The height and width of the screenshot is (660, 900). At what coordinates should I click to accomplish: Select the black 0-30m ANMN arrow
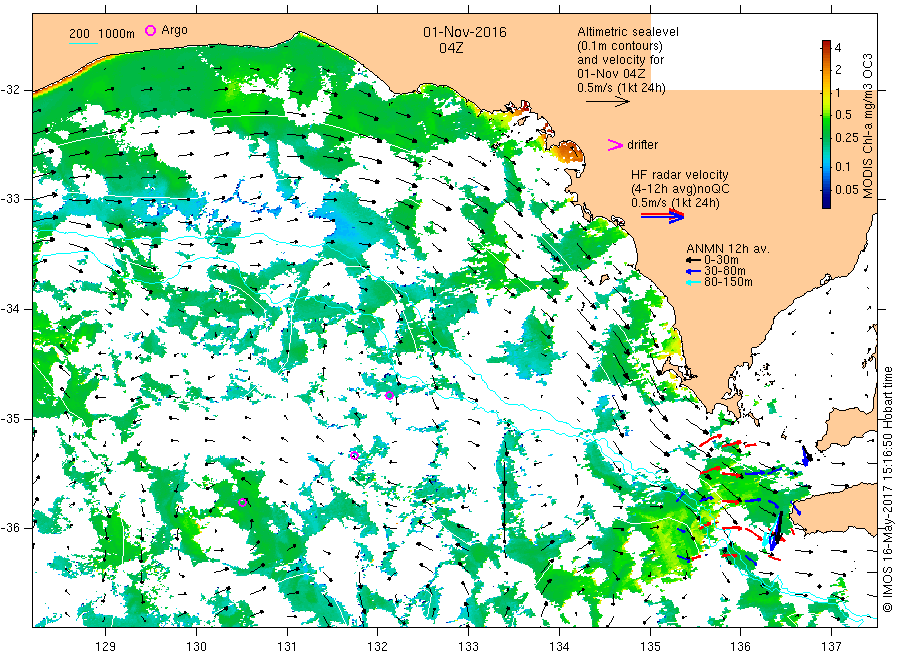point(692,260)
